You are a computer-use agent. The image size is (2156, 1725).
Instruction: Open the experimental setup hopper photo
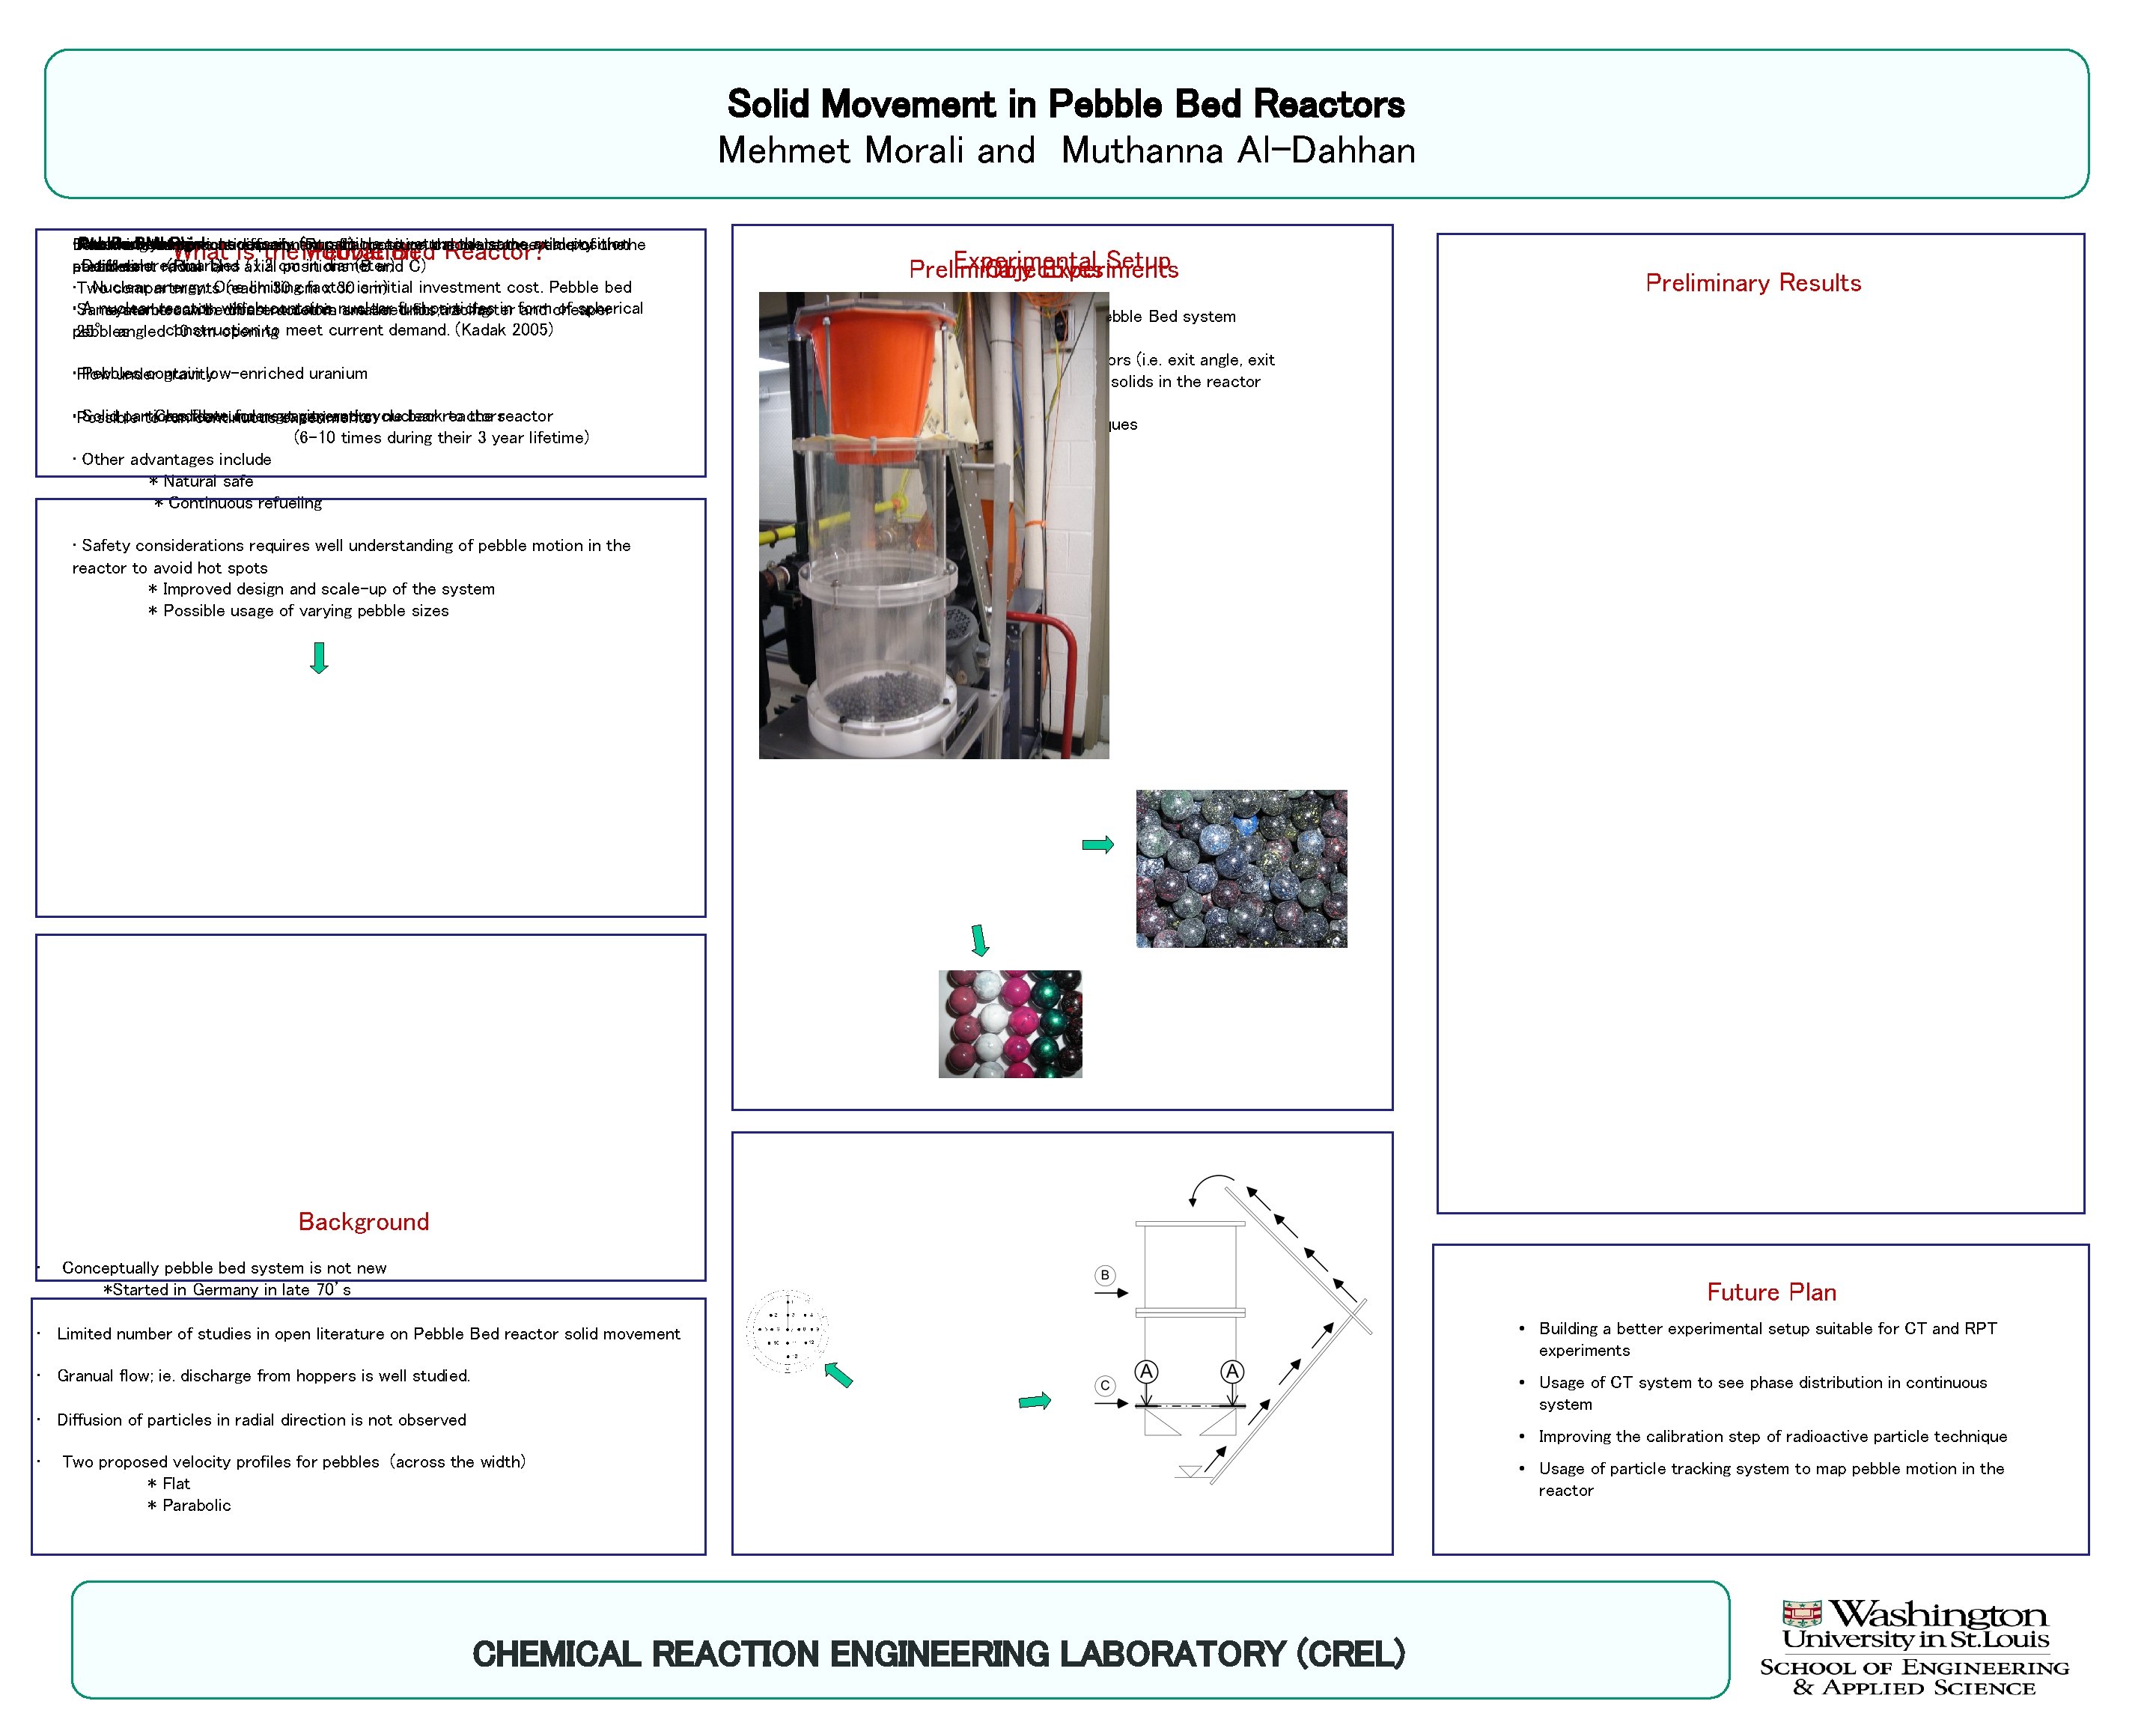934,525
